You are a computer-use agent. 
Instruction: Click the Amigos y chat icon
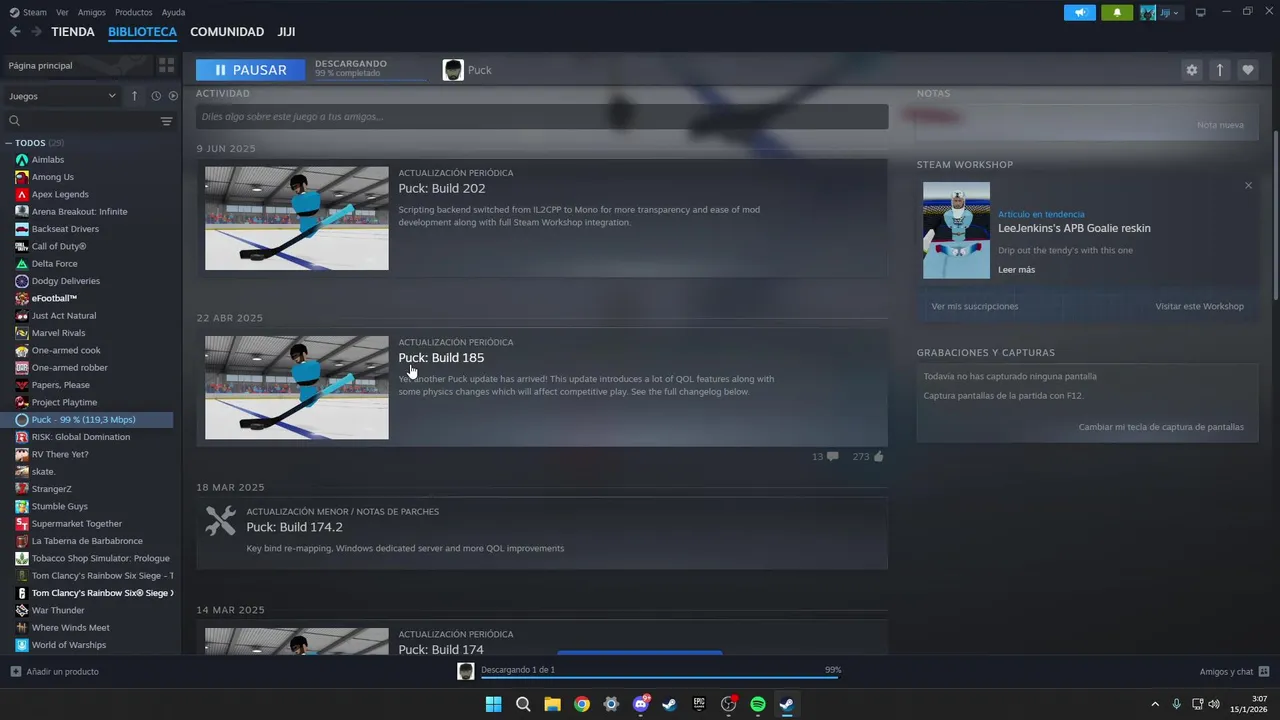[1264, 671]
